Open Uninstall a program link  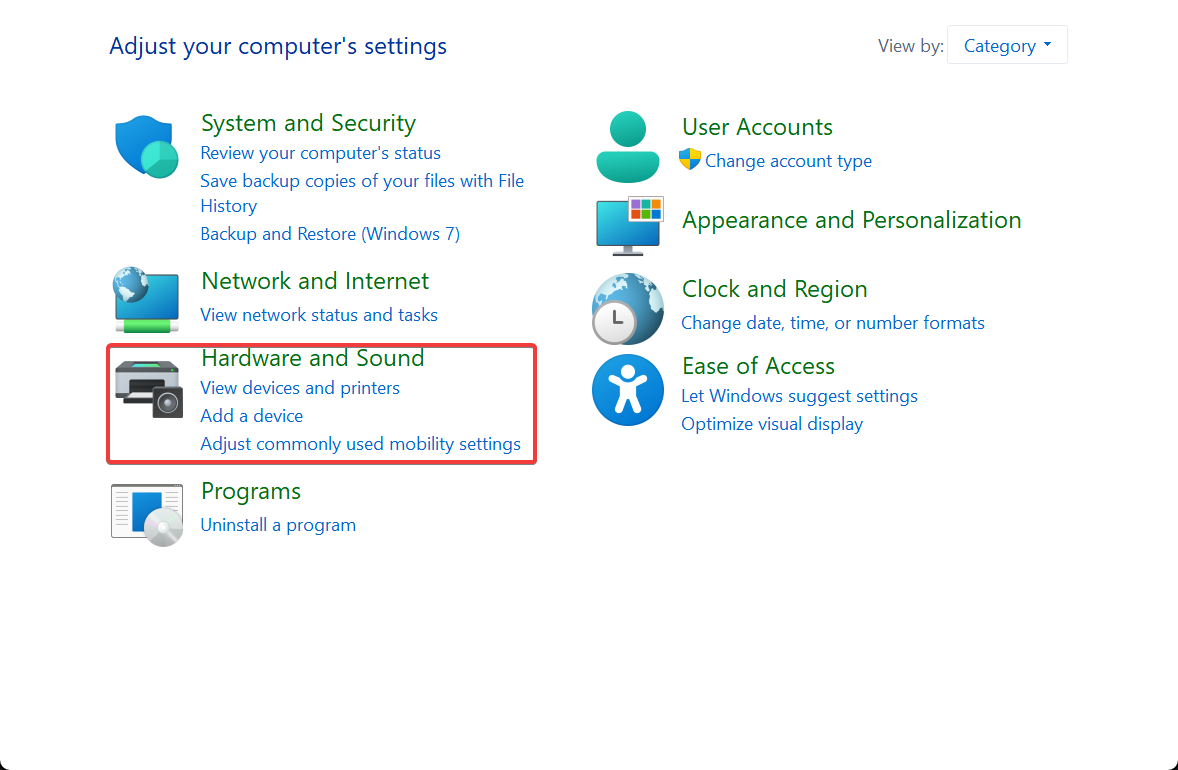point(278,524)
